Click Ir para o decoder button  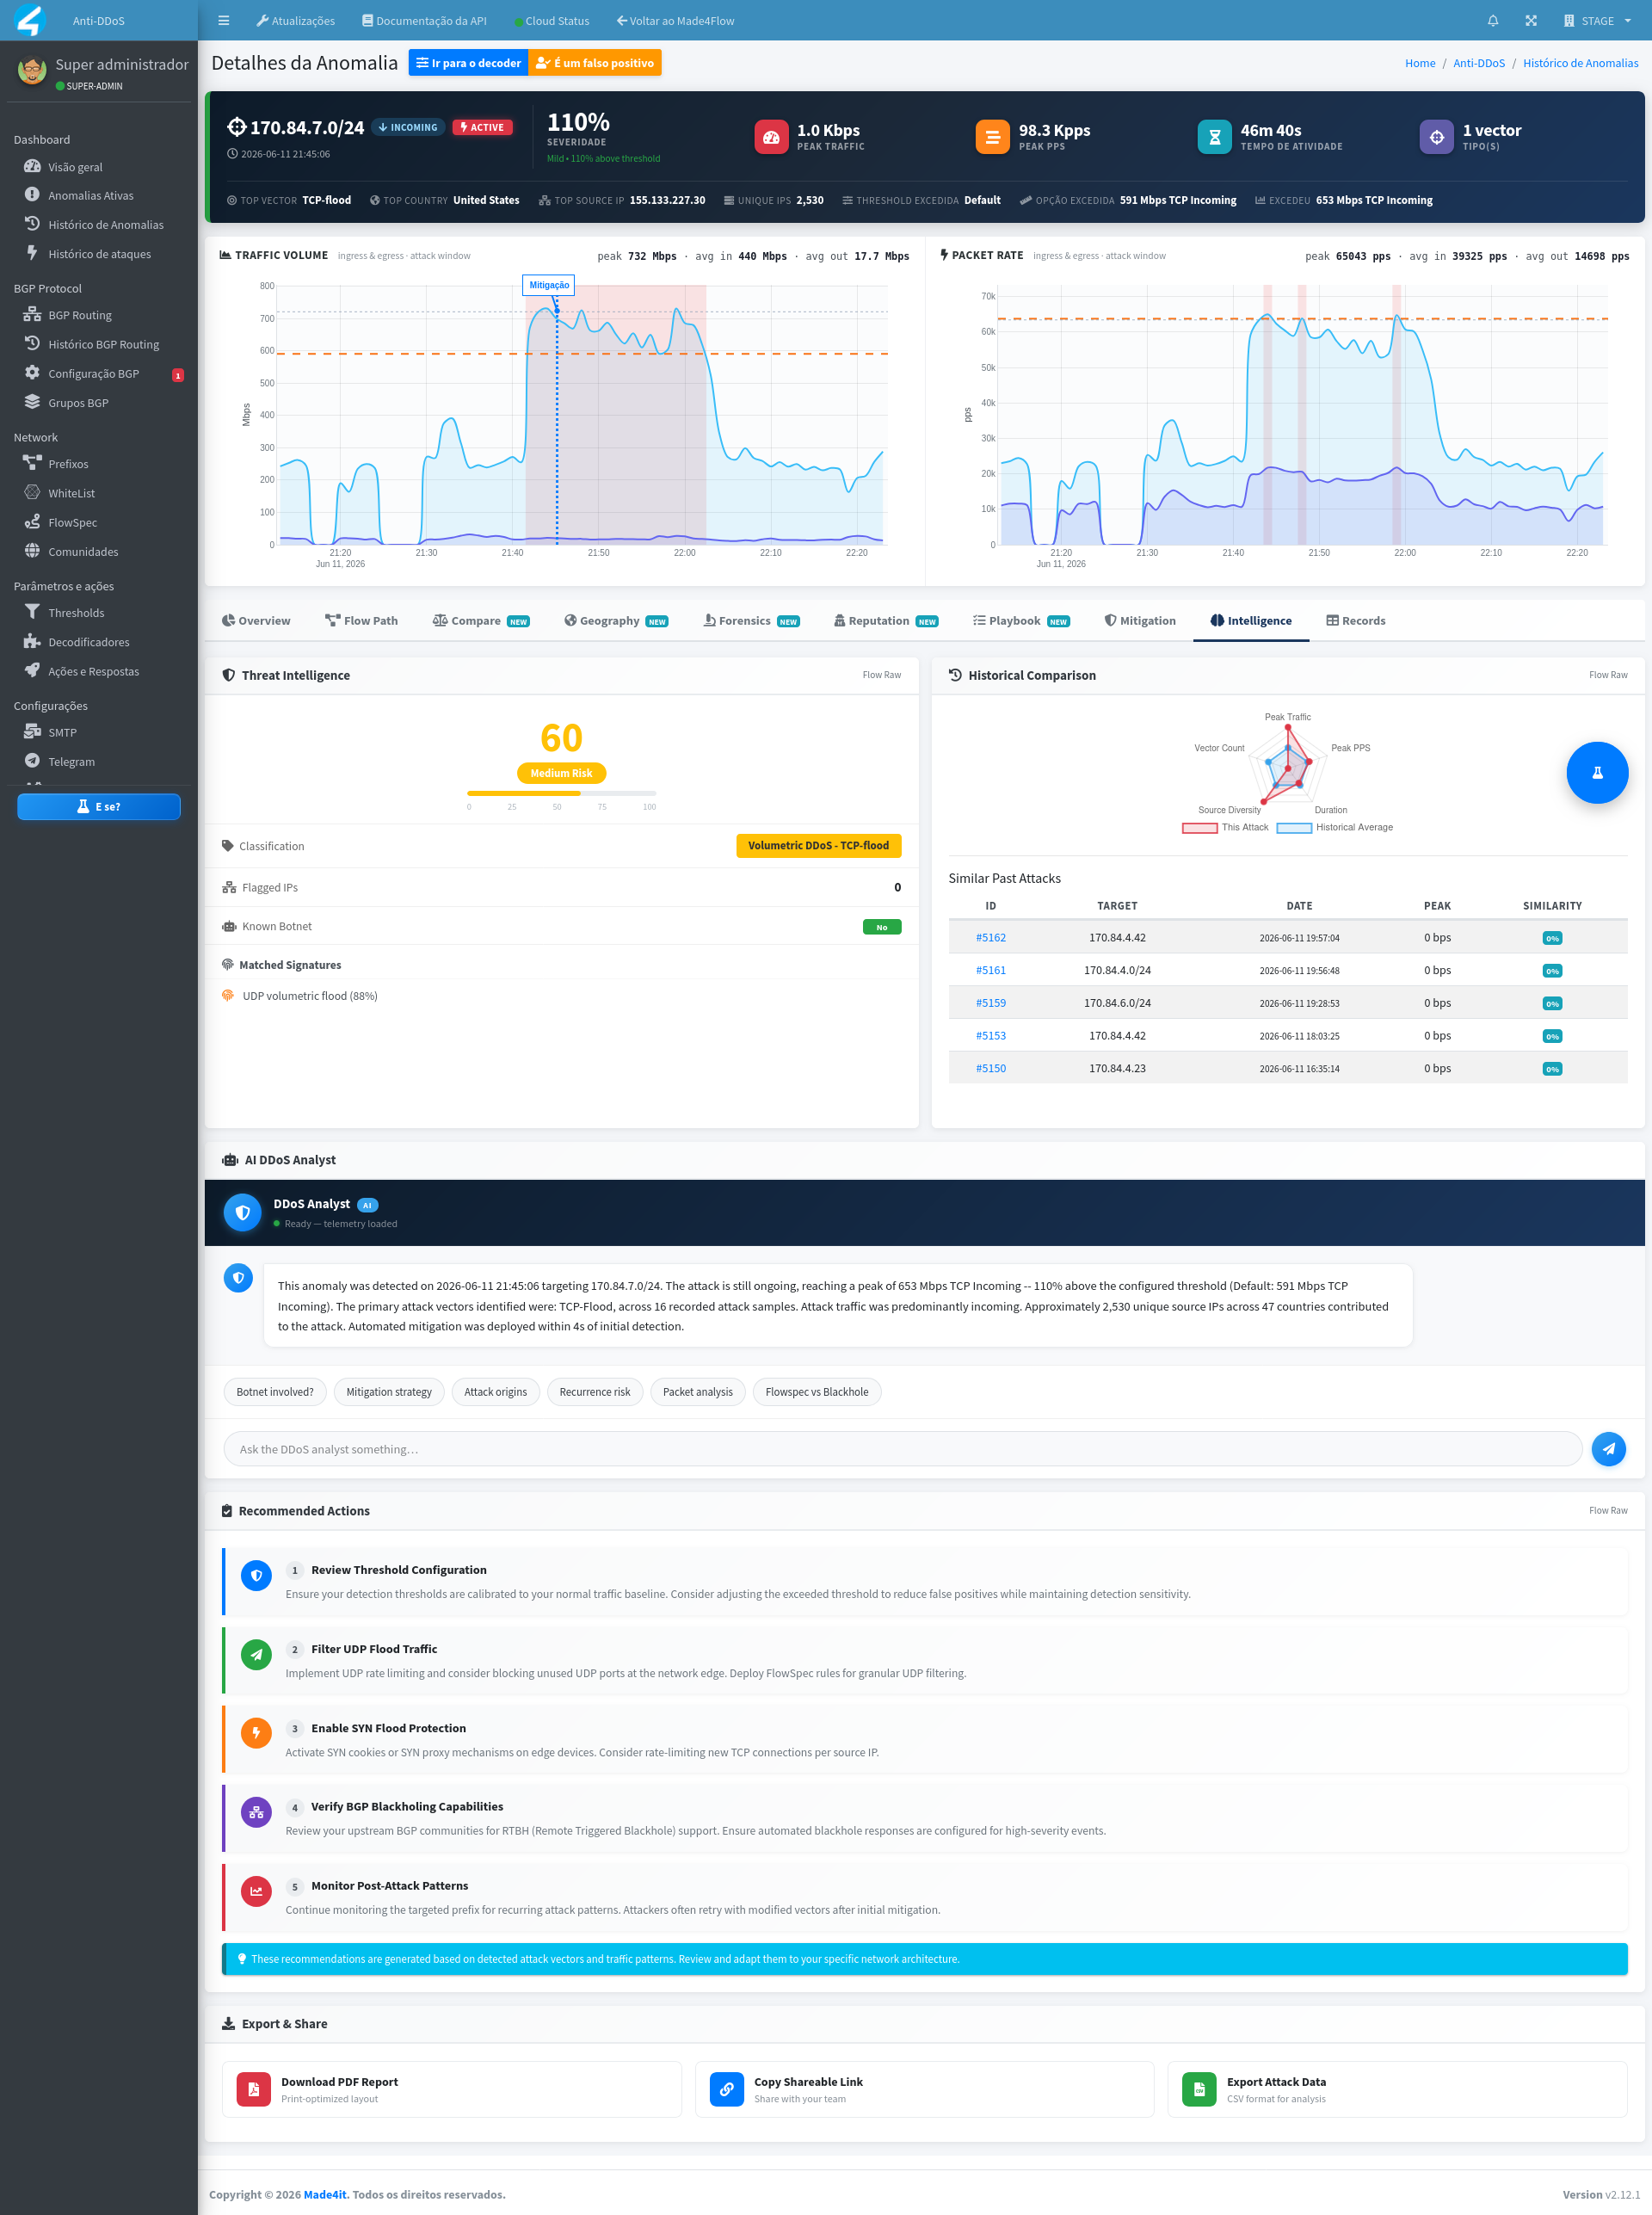(468, 63)
